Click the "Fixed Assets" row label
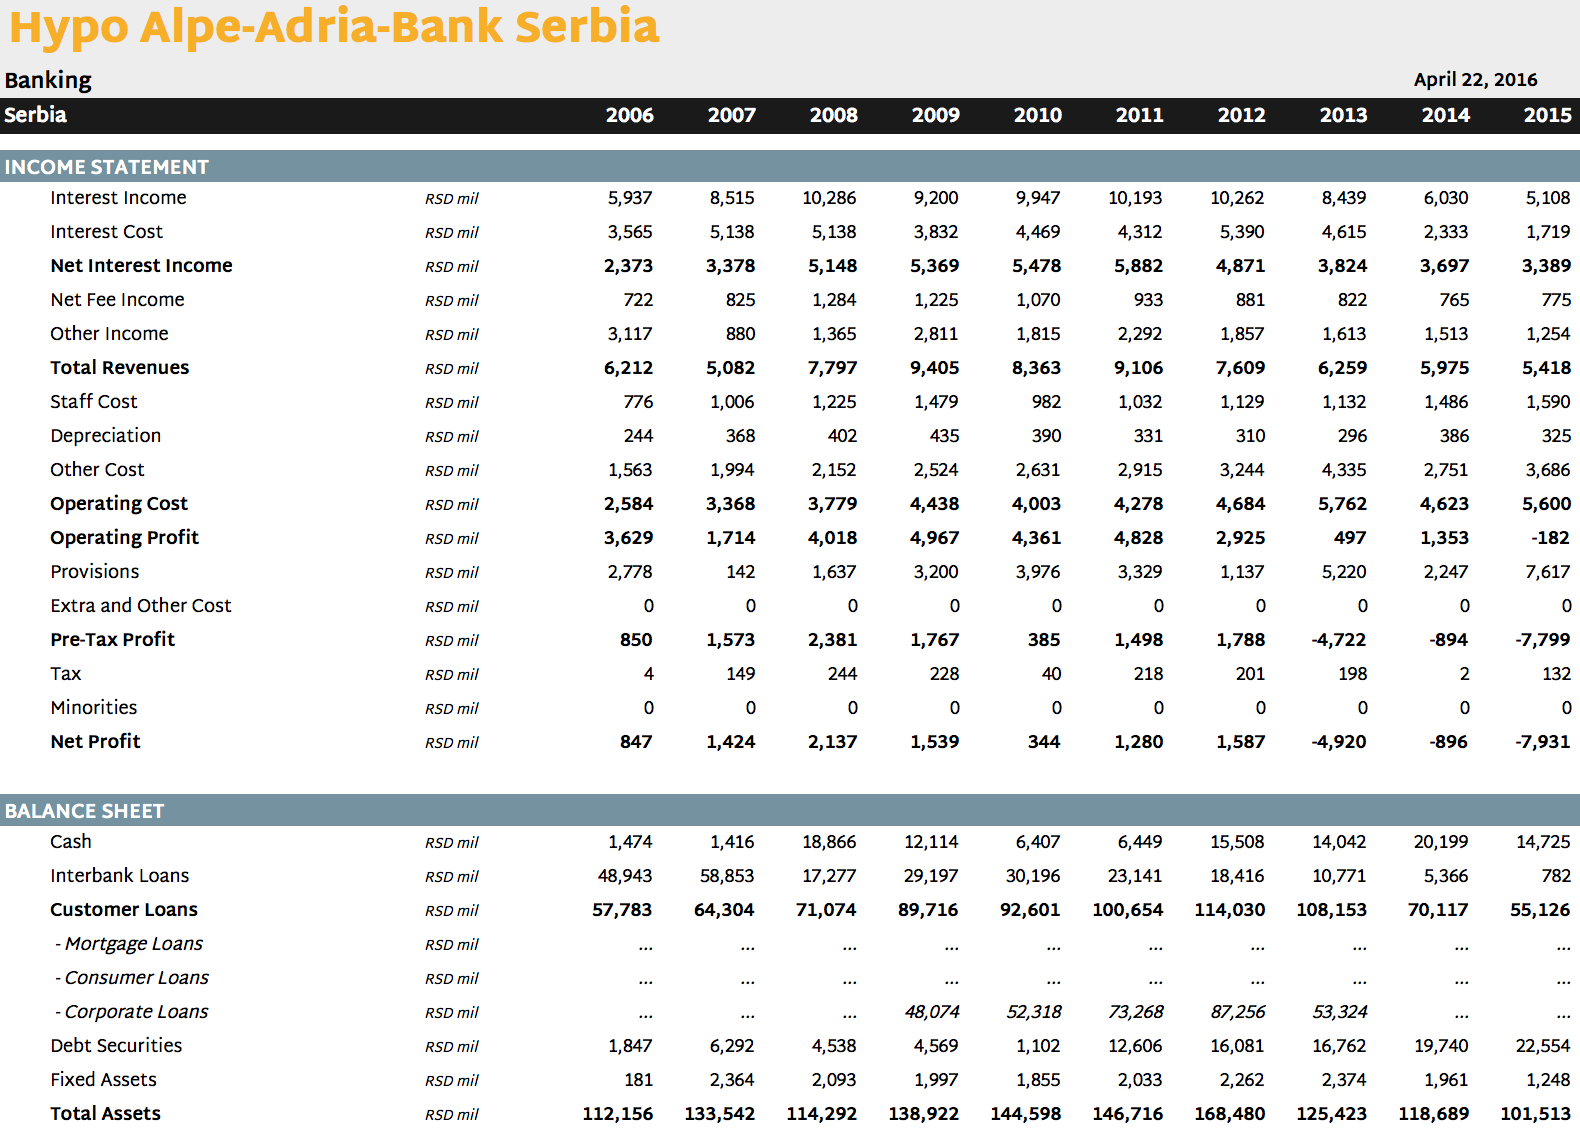This screenshot has width=1580, height=1138. [103, 1080]
